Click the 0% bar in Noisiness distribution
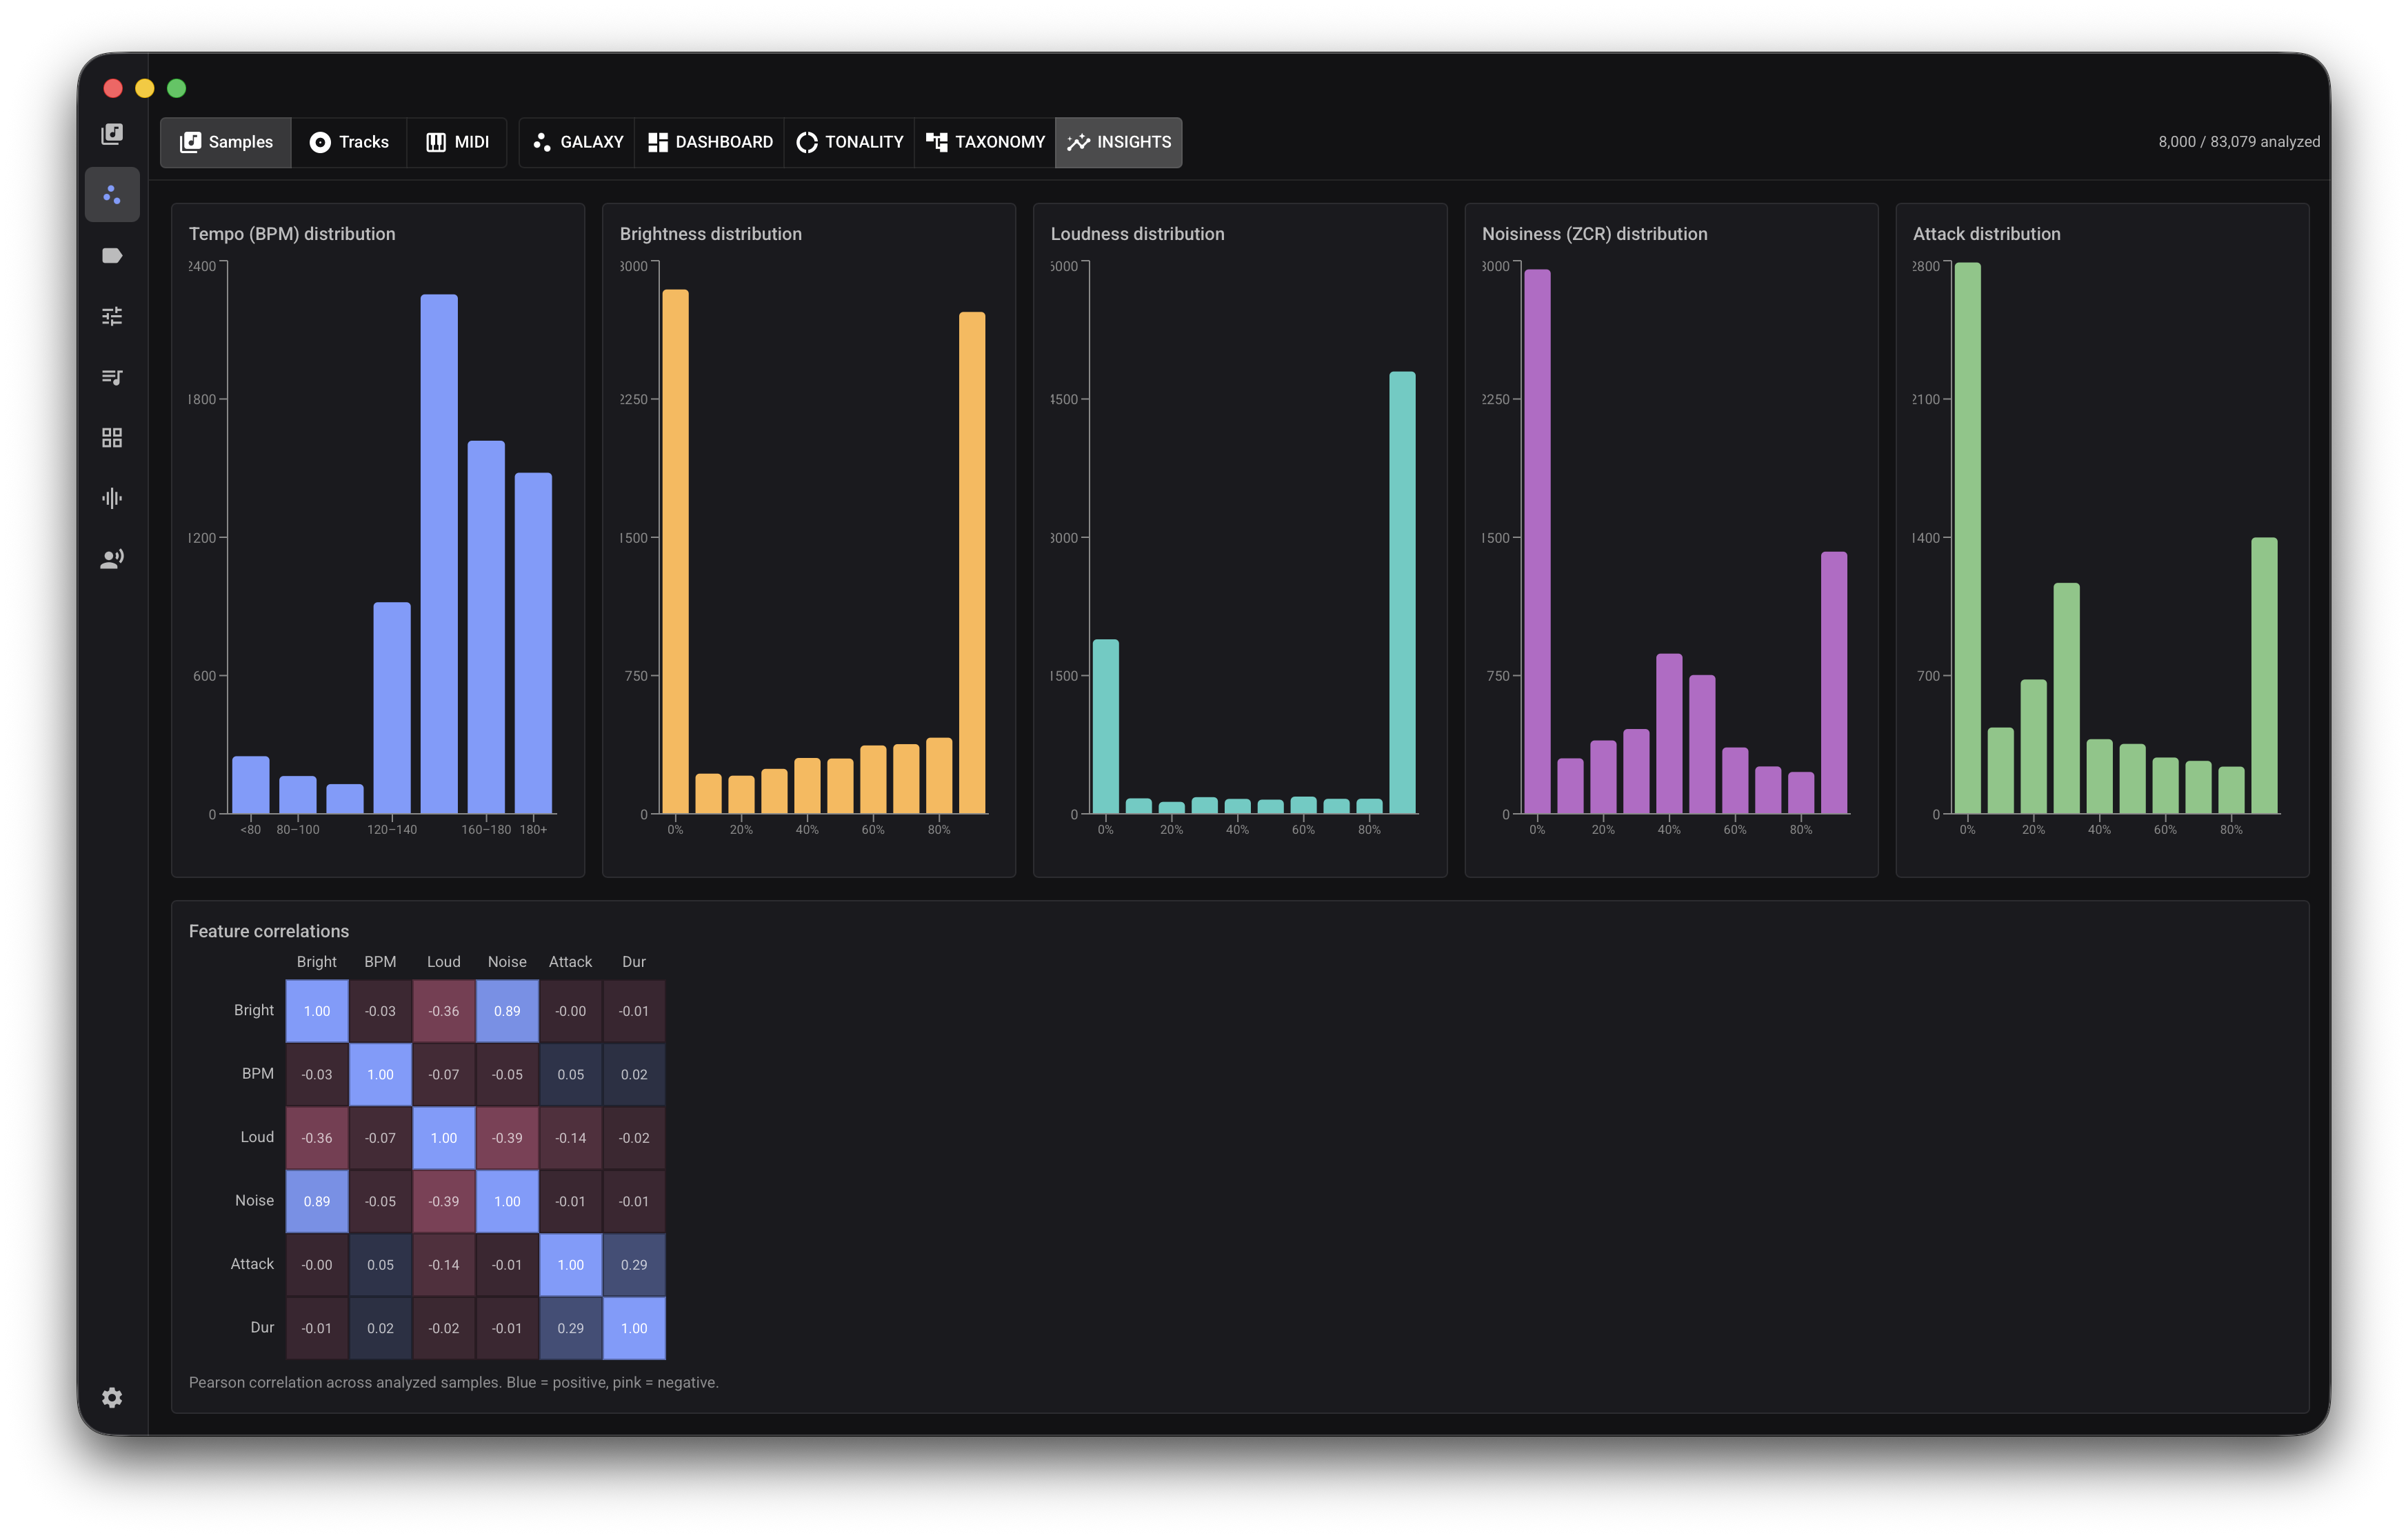Image resolution: width=2408 pixels, height=1538 pixels. (x=1537, y=541)
